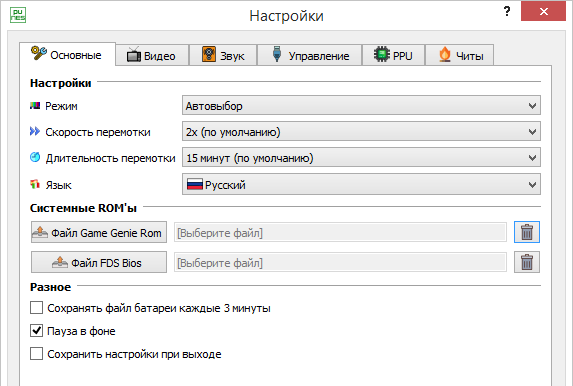Click the fast-forward arrows icon beside Скорость перемотки
Screen dimensions: 573x386
[x=35, y=131]
